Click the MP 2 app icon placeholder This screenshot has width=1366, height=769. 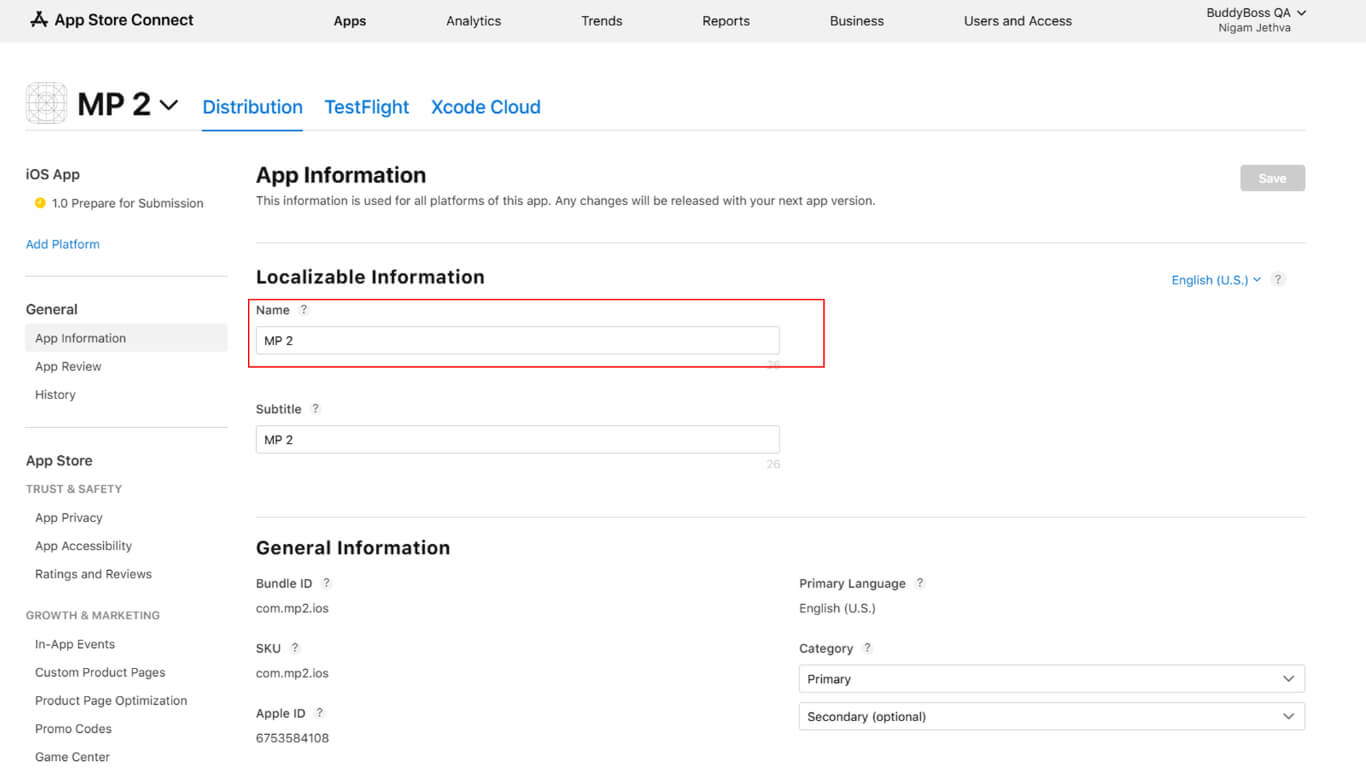(46, 104)
